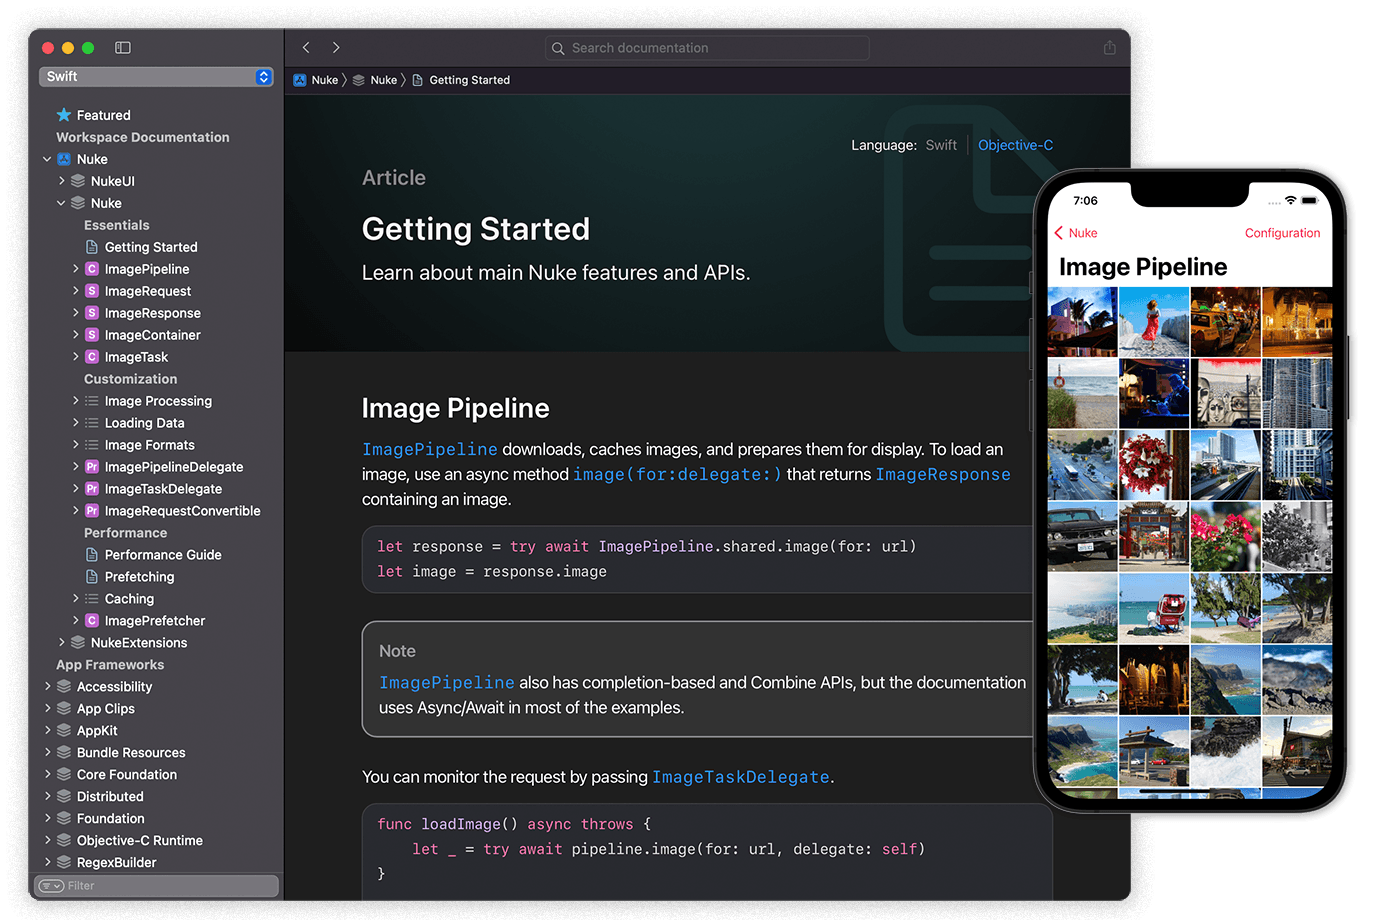Image resolution: width=1380 pixels, height=920 pixels.
Task: Click the share icon in toolbar
Action: pos(1109,48)
